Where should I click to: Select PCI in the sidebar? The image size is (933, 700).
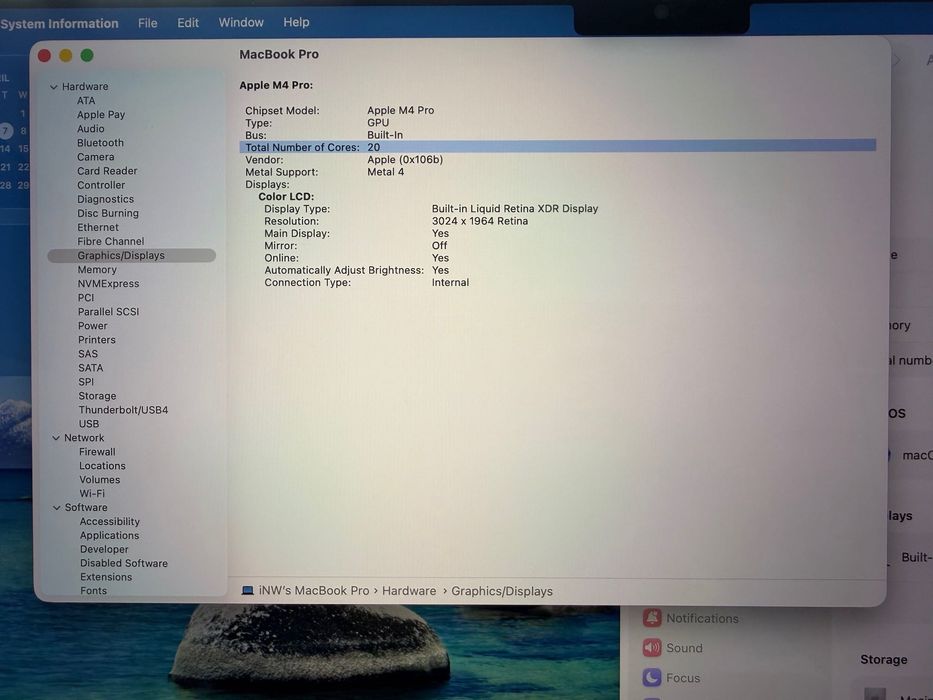[86, 298]
